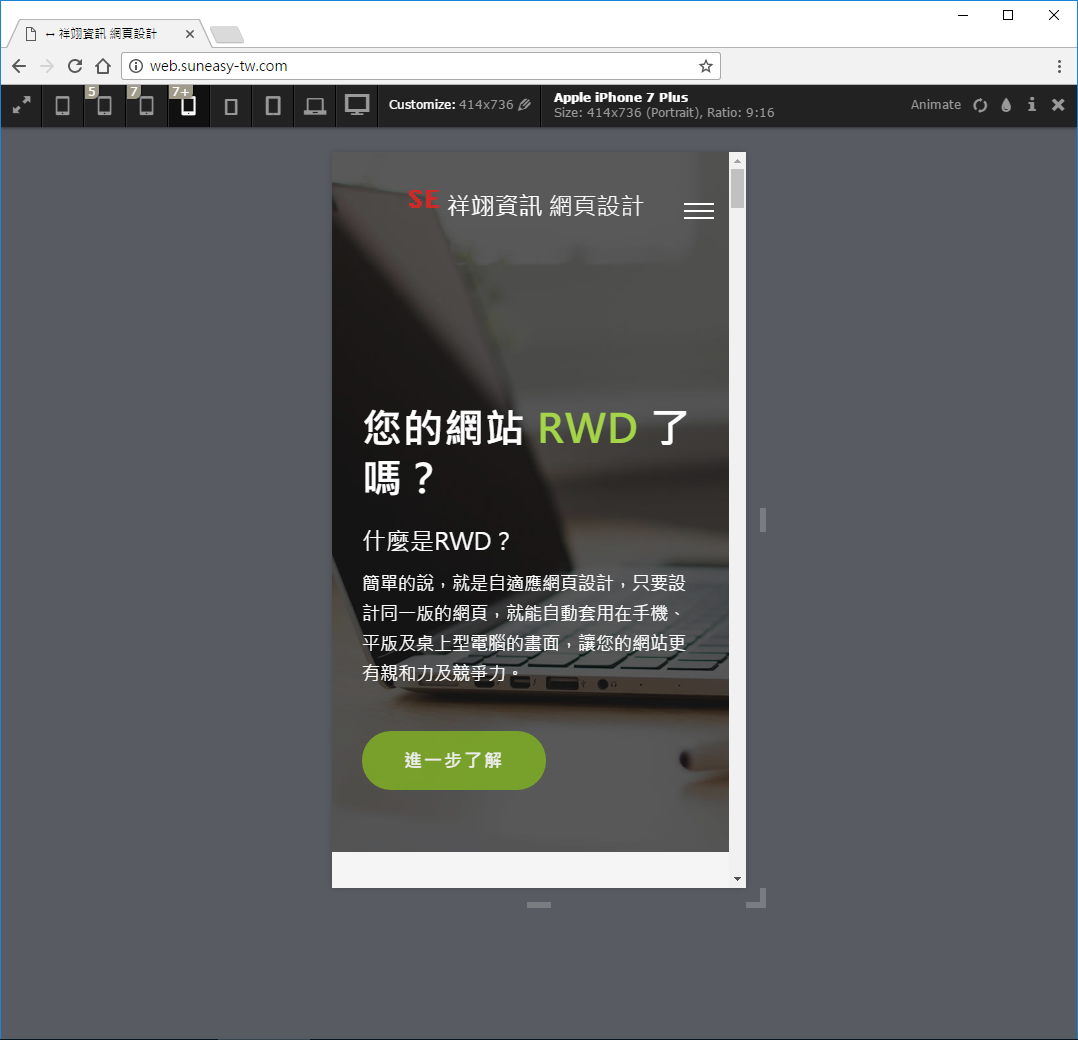Screen dimensions: 1078x1040
Task: Select the small tablet device preset
Action: (231, 106)
